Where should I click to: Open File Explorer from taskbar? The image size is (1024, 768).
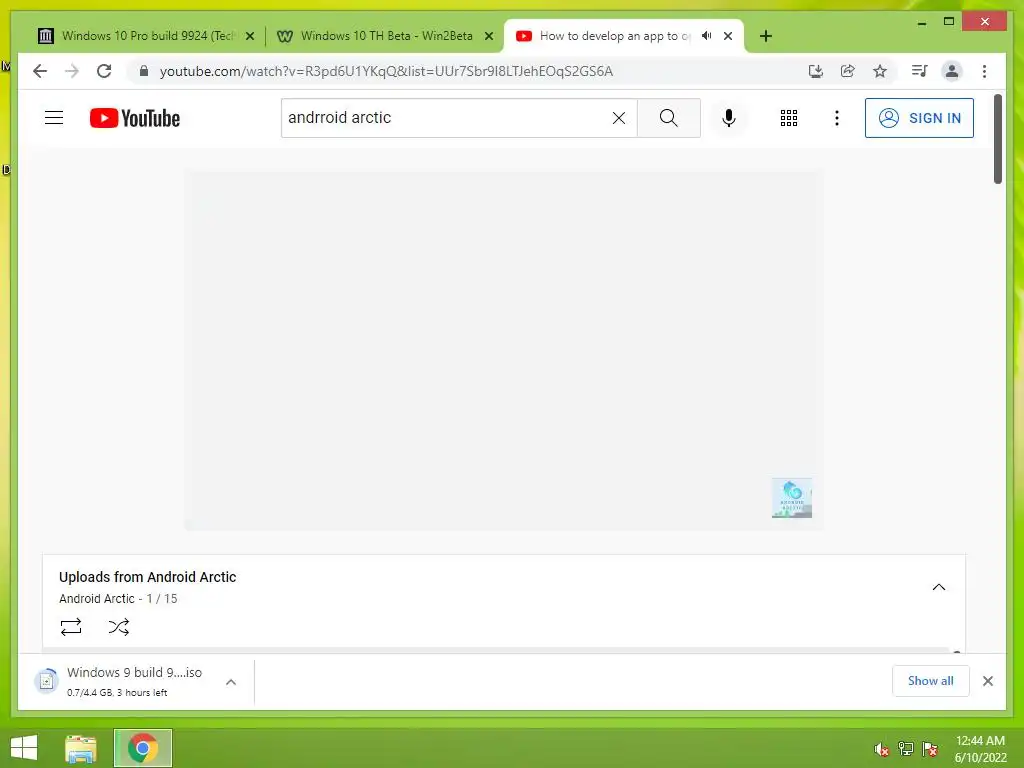coord(81,748)
